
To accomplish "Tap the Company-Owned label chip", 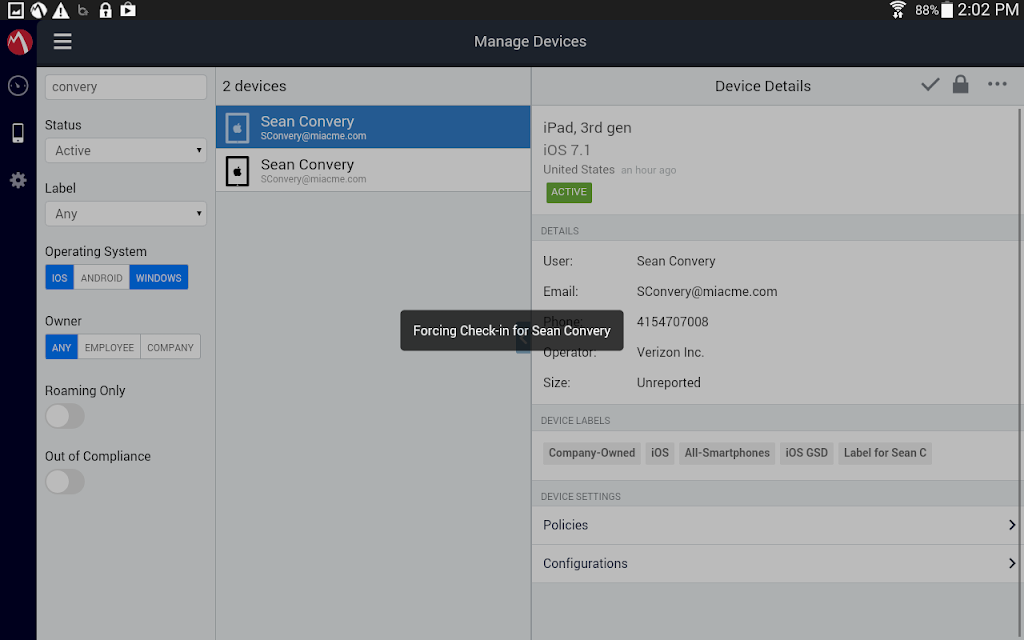I will tap(592, 453).
